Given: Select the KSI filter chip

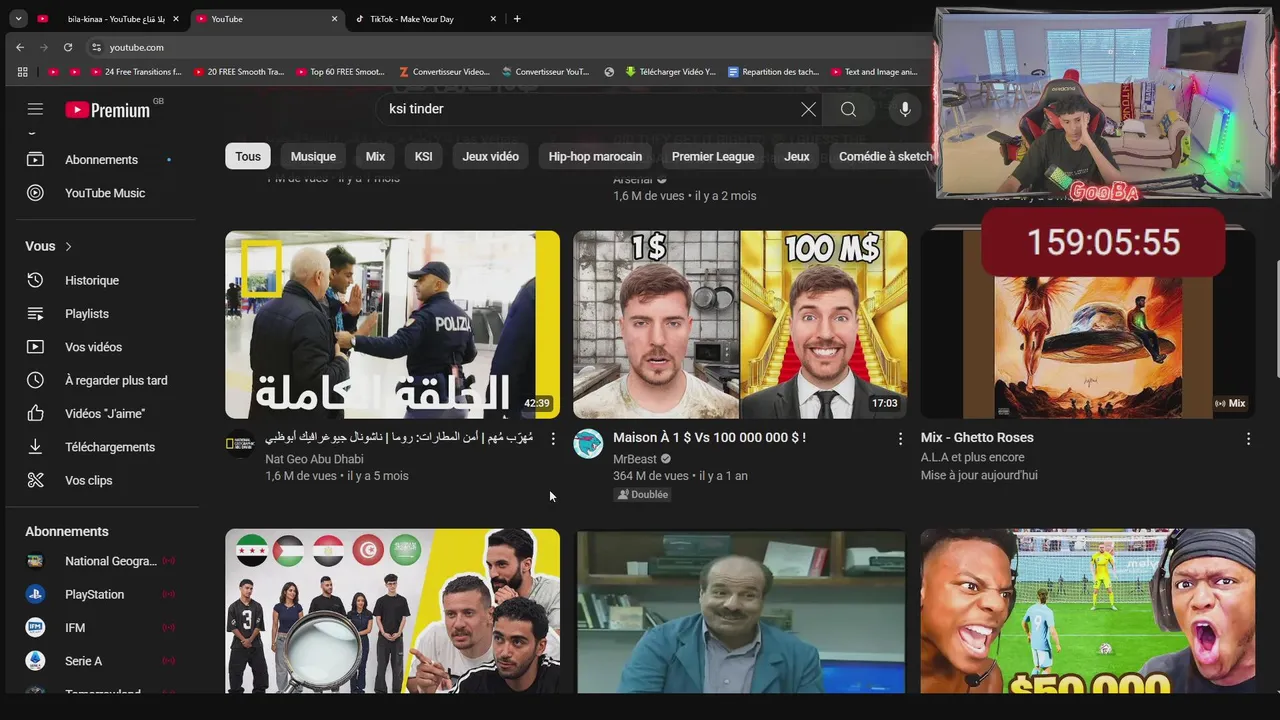Looking at the screenshot, I should [424, 156].
